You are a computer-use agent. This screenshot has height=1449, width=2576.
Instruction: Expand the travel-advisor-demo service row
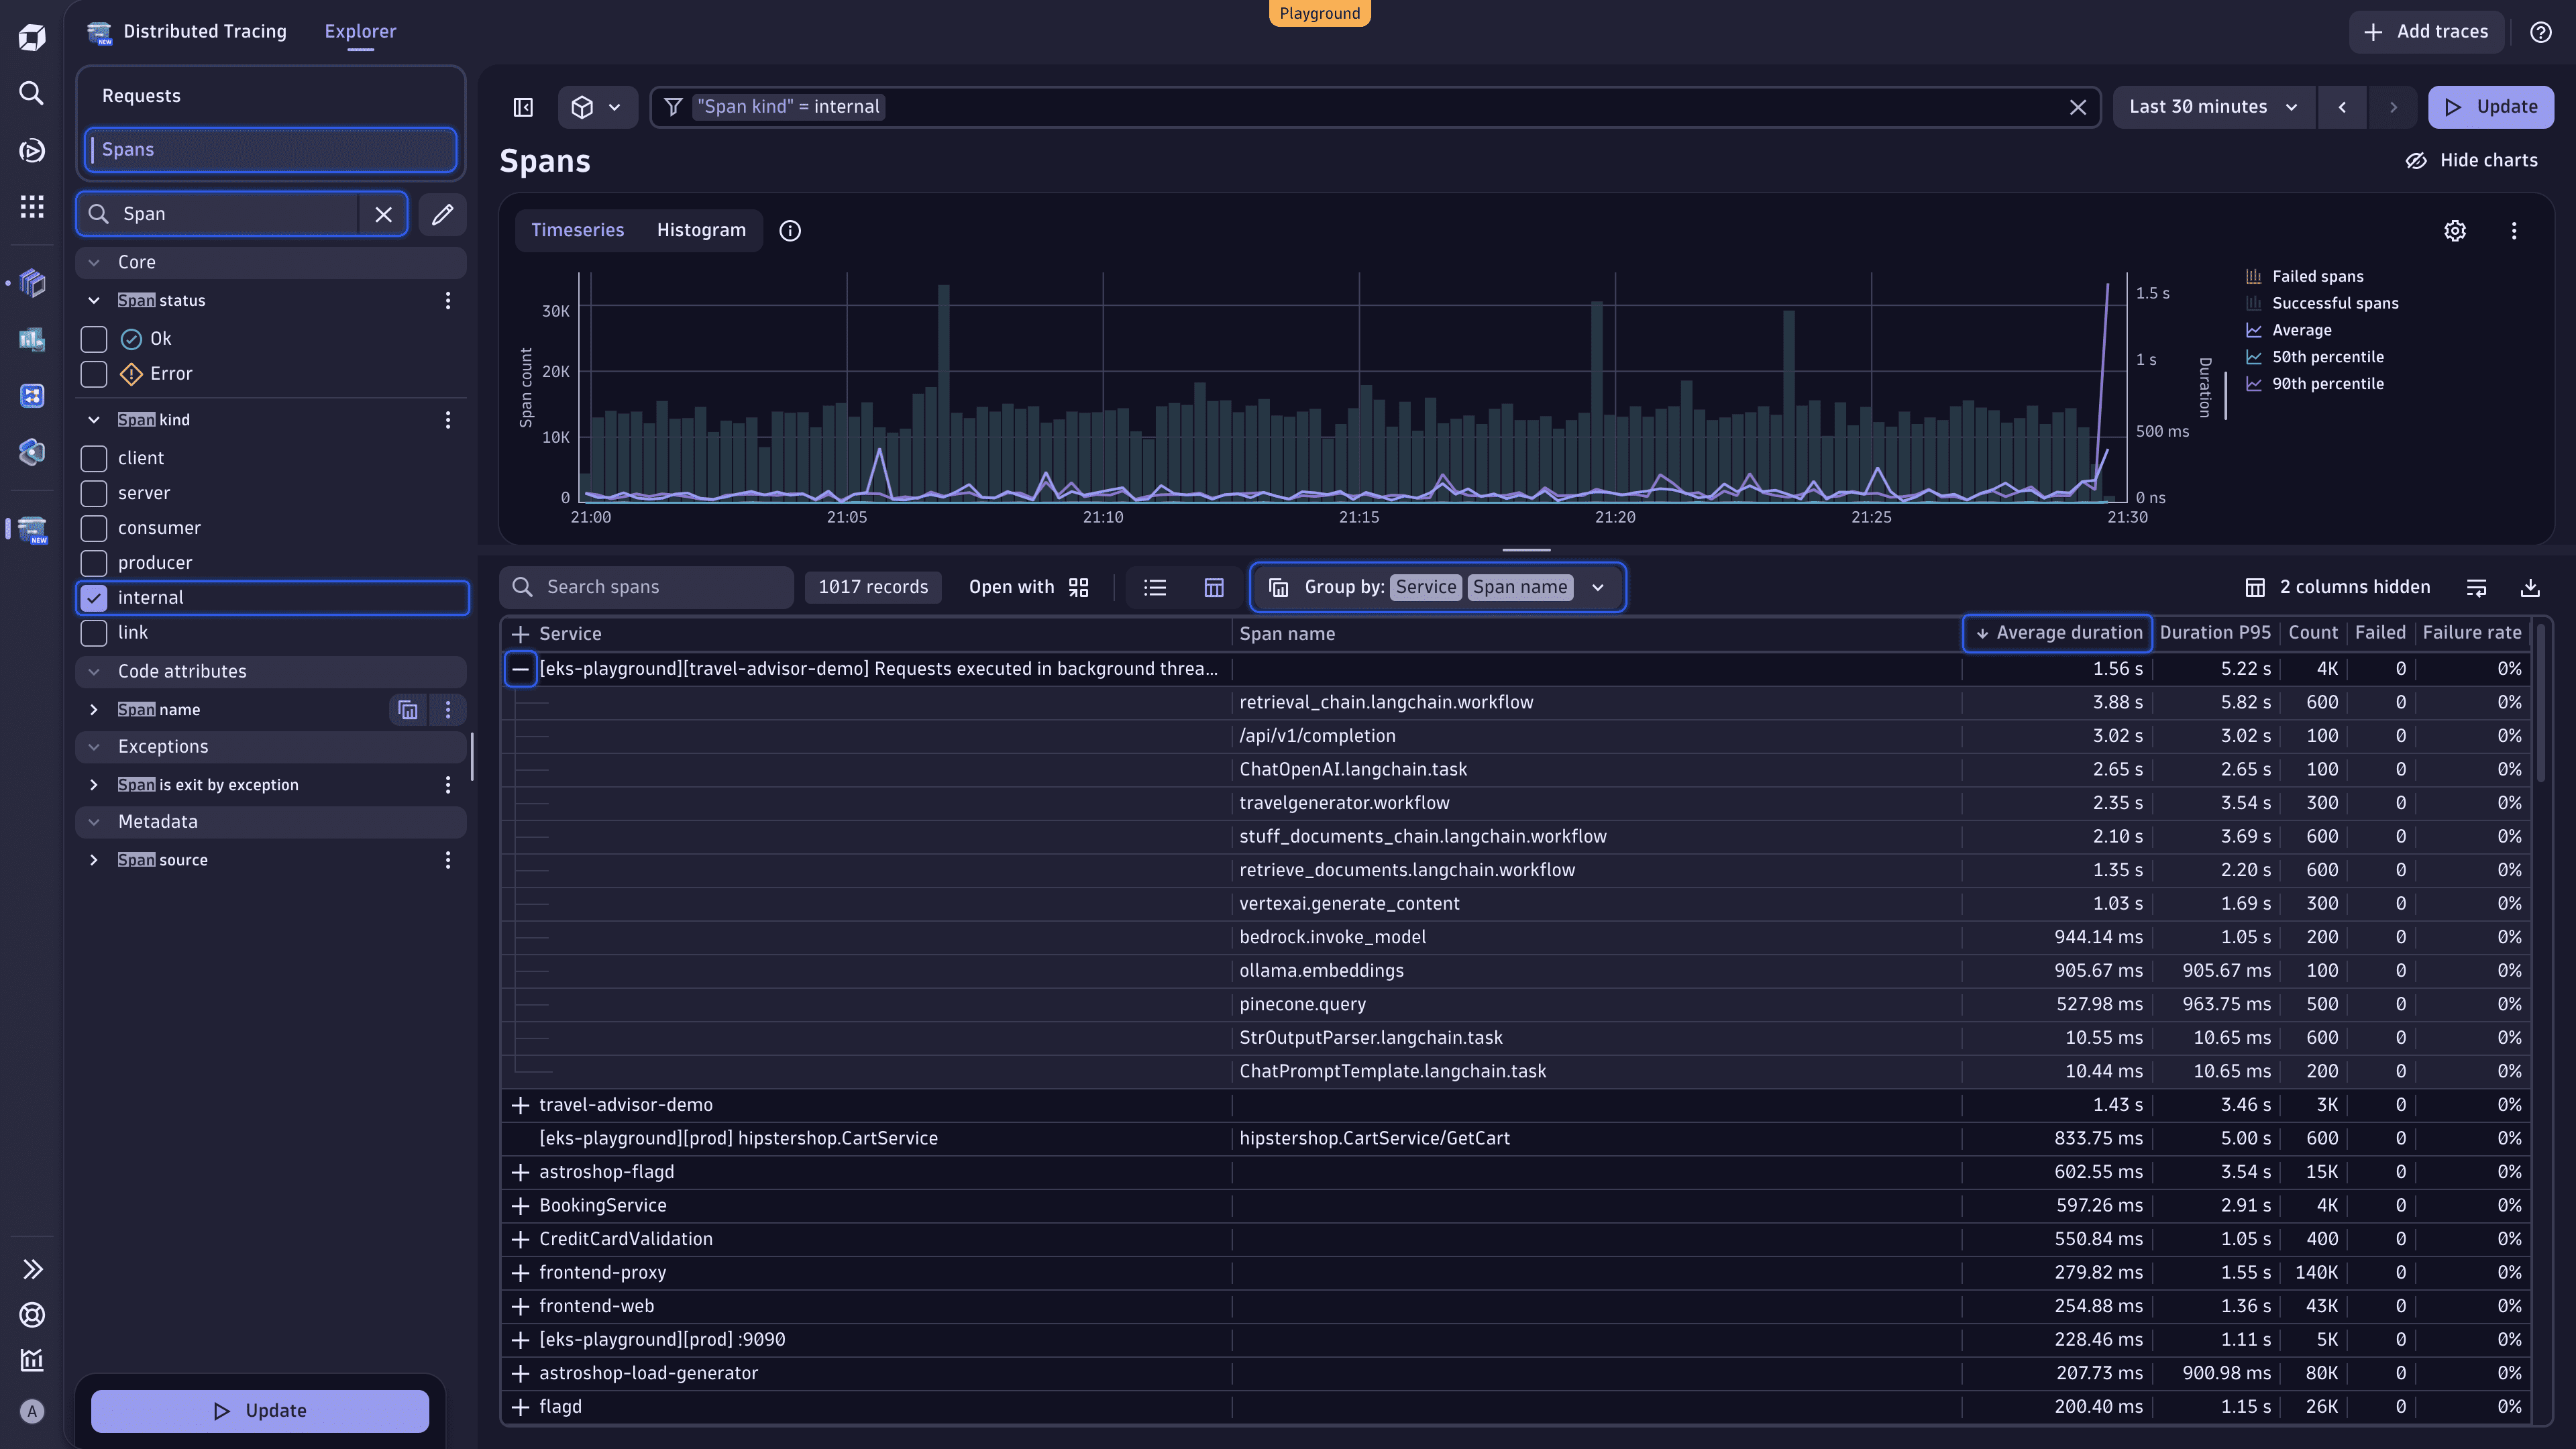(x=520, y=1105)
